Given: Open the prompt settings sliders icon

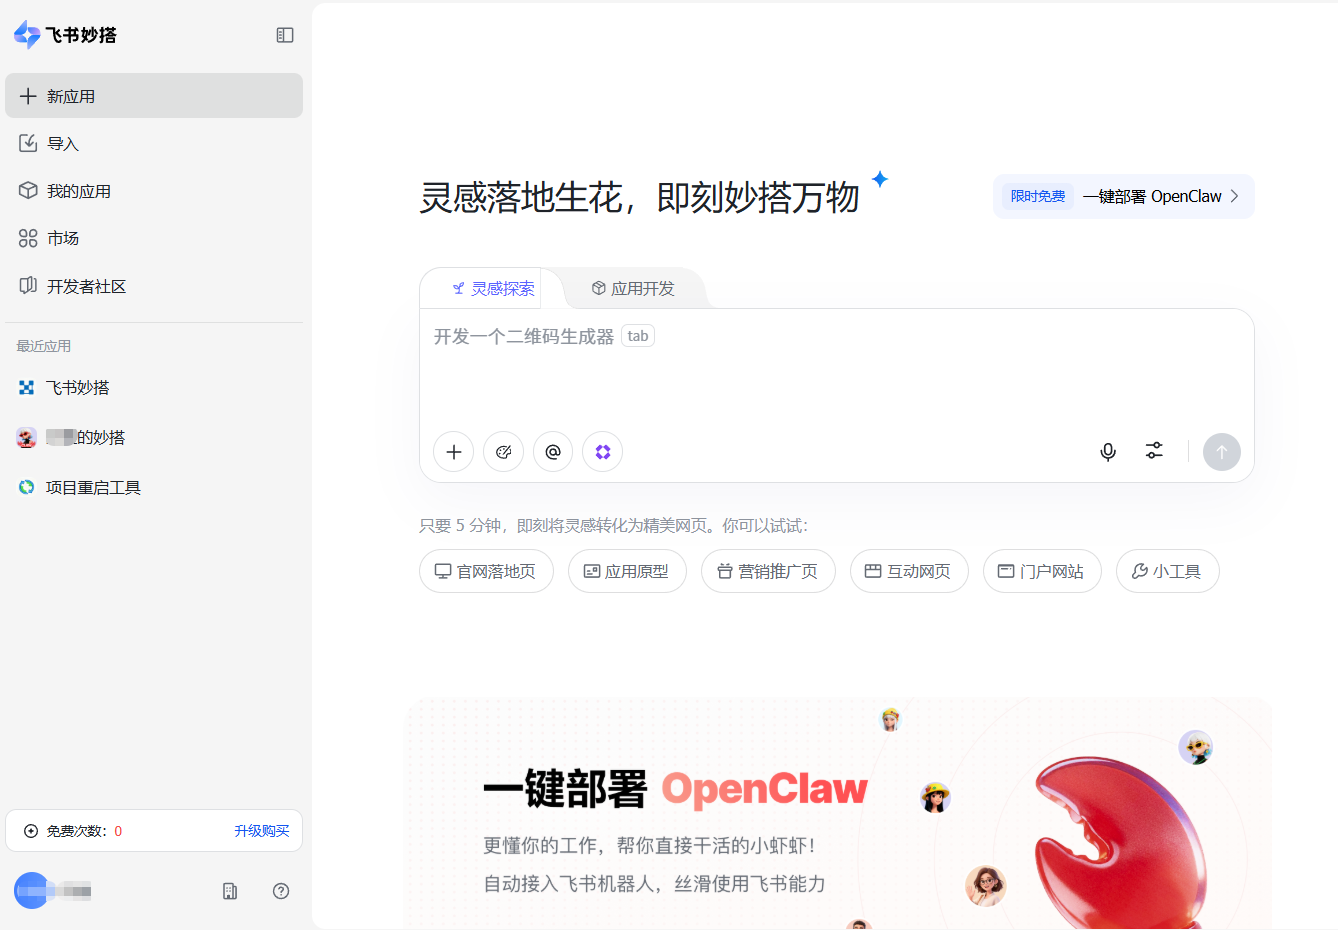Looking at the screenshot, I should [x=1153, y=451].
